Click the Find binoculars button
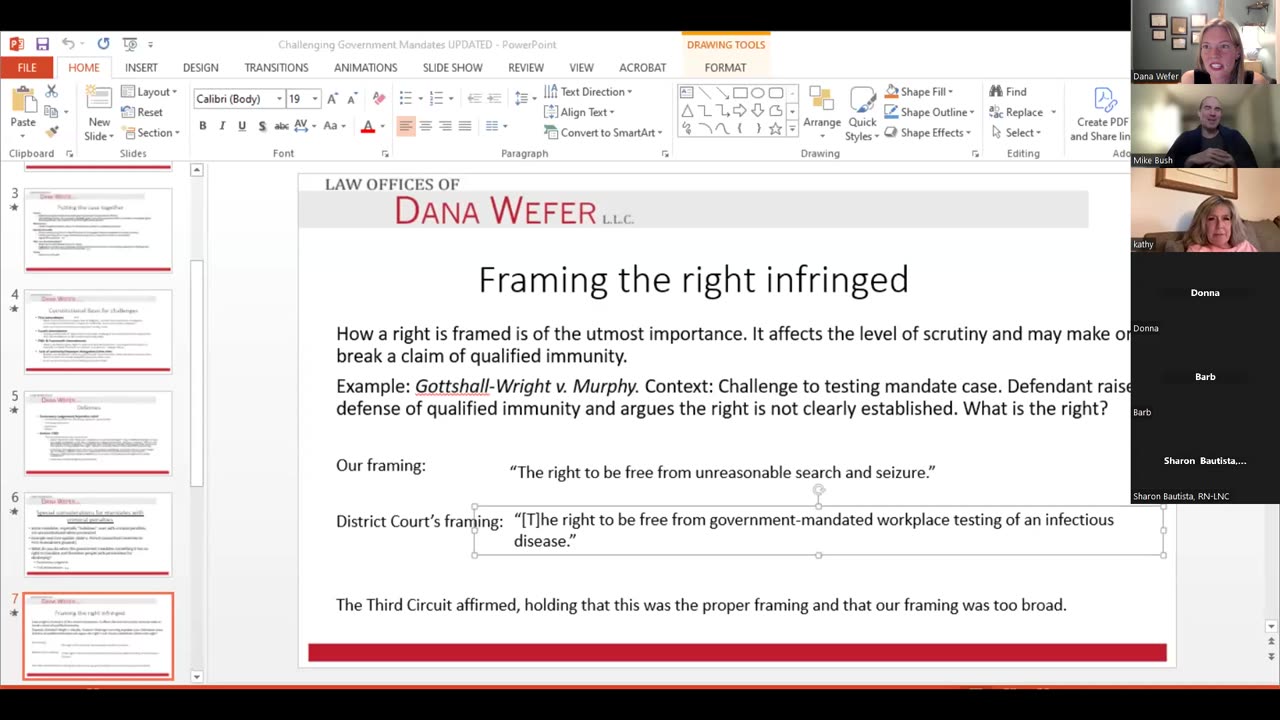This screenshot has width=1280, height=720. click(x=1008, y=91)
